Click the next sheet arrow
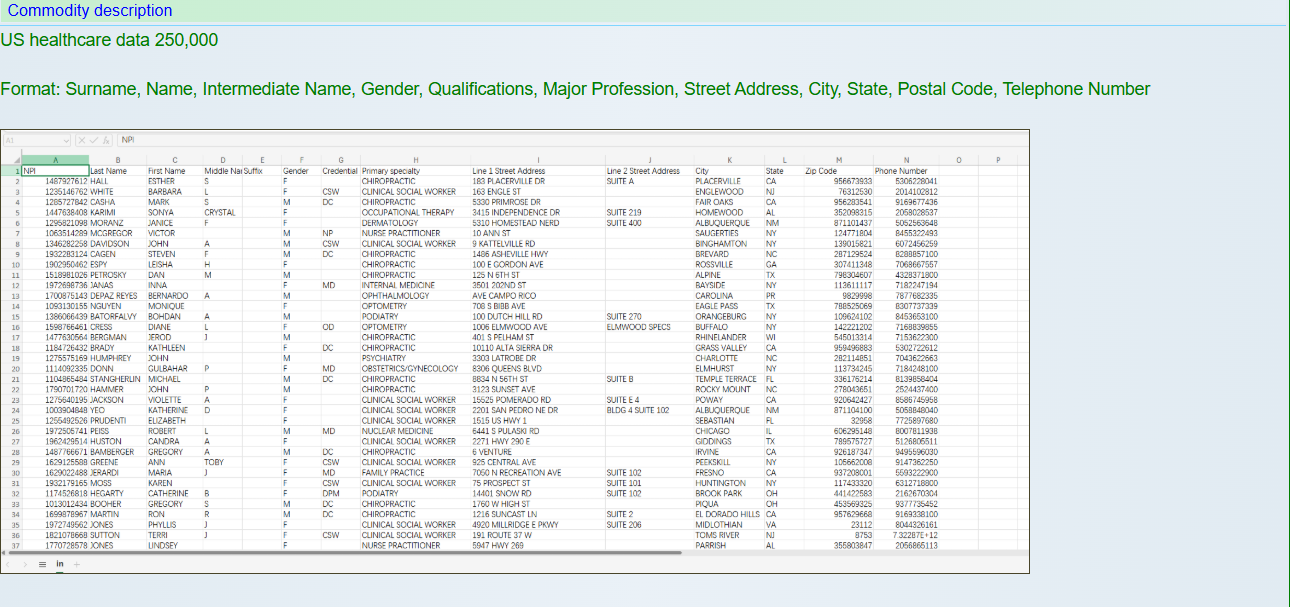The width and height of the screenshot is (1290, 607). click(x=25, y=564)
